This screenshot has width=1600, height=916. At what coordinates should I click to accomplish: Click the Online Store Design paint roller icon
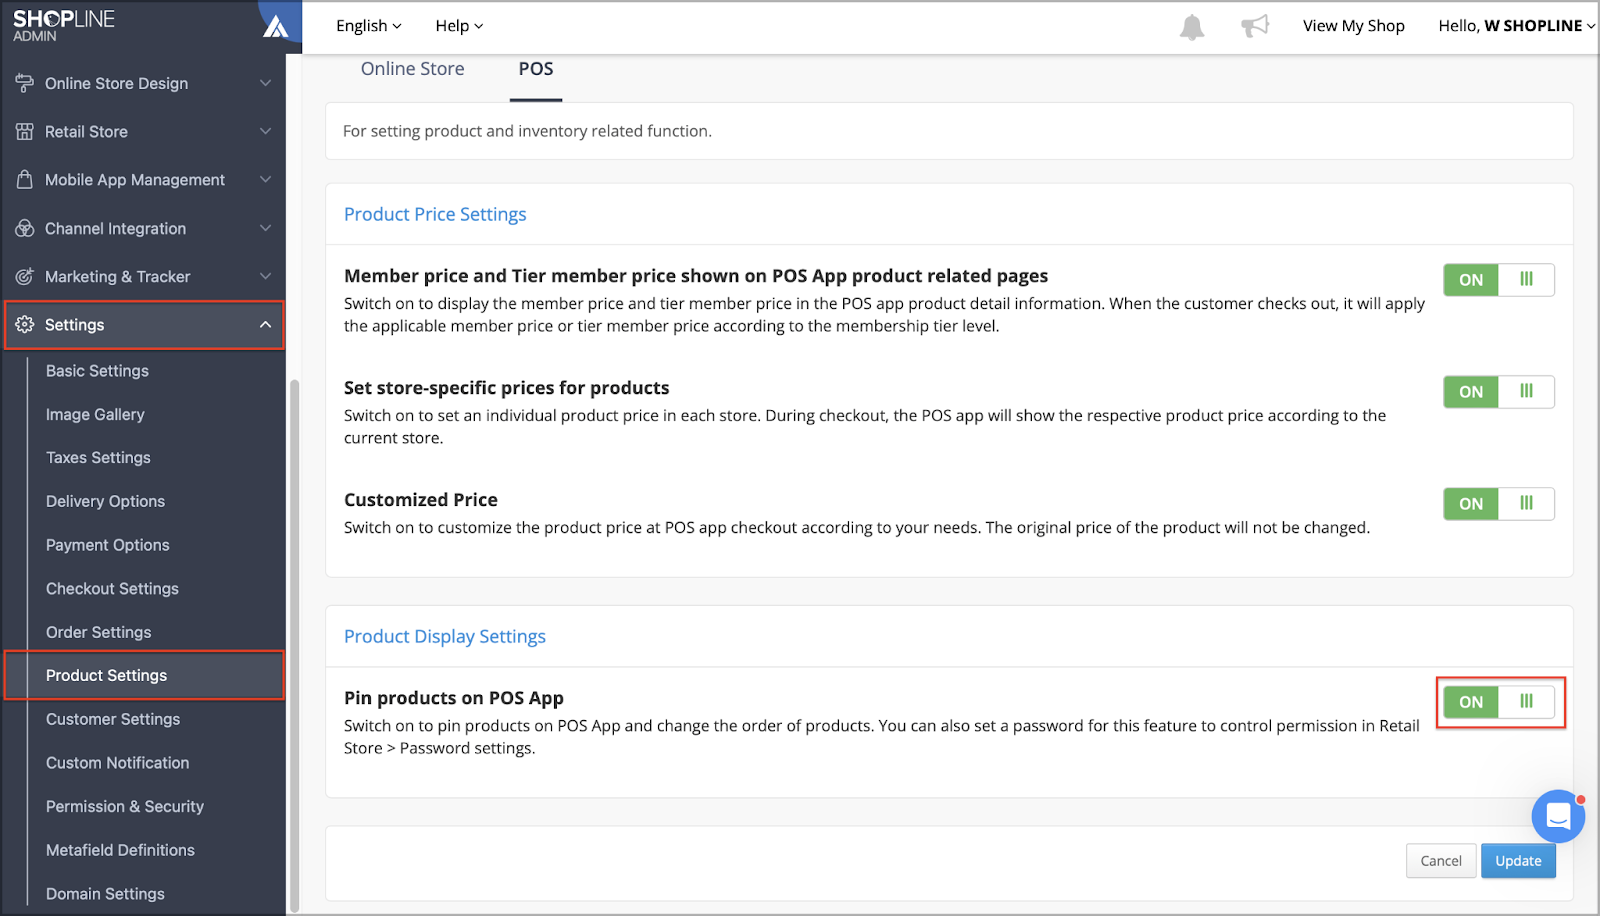coord(25,83)
